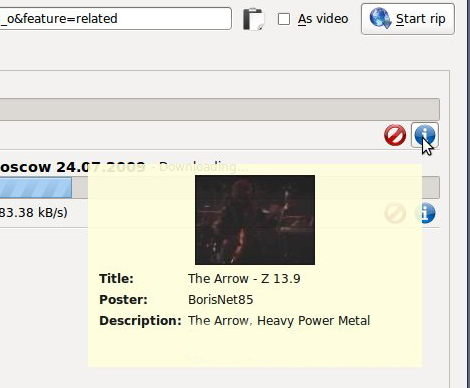Click the 'oscow 24.07.2009' download title
This screenshot has height=388, width=470.
pos(72,167)
